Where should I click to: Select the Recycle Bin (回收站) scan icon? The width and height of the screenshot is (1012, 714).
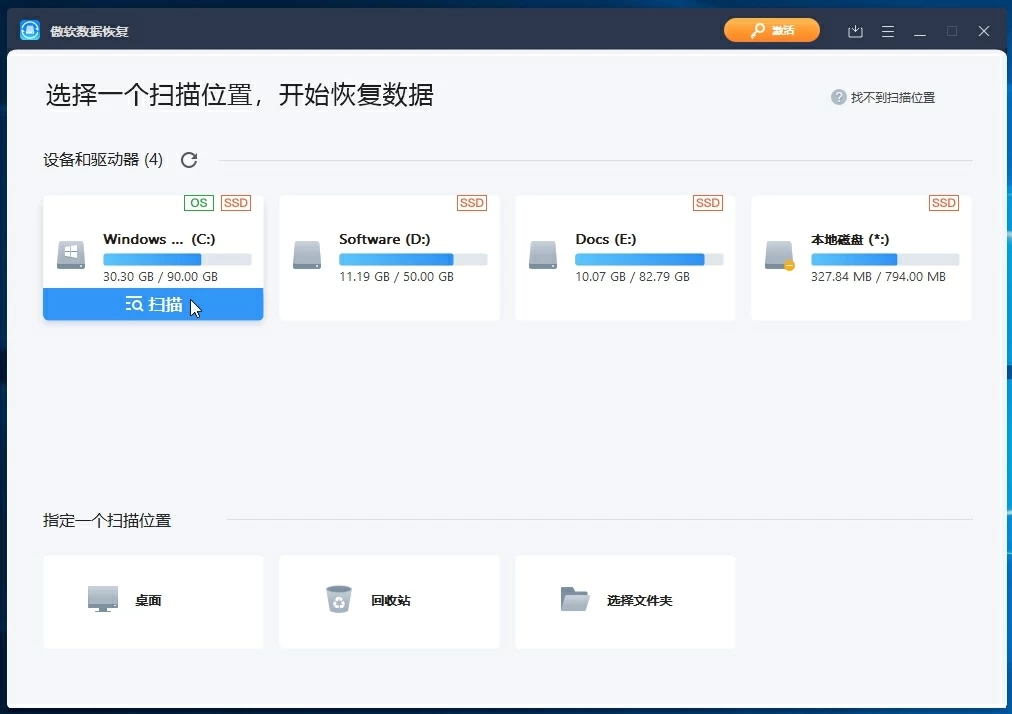(x=338, y=598)
